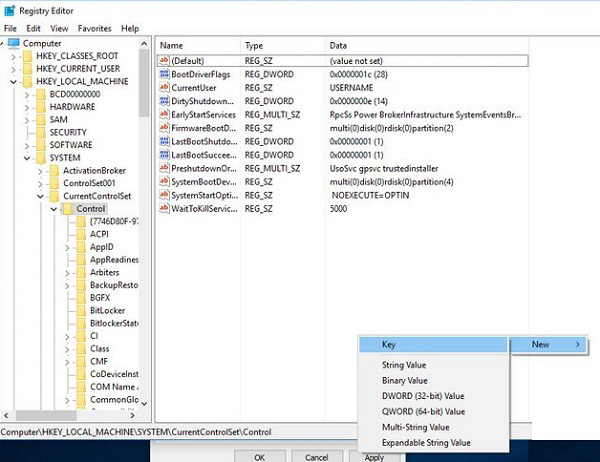The image size is (600, 462).
Task: Click the SOFTWARE key folder icon
Action: coord(41,145)
